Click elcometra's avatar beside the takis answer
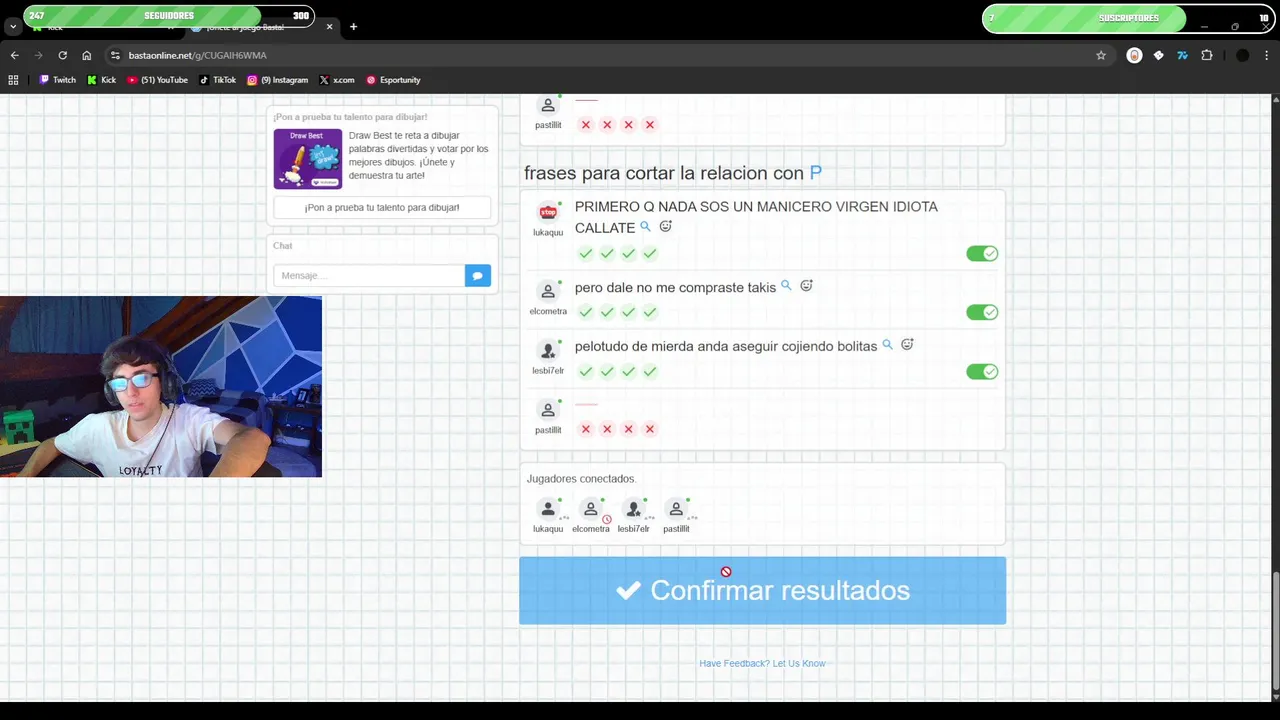This screenshot has height=720, width=1280. point(548,291)
